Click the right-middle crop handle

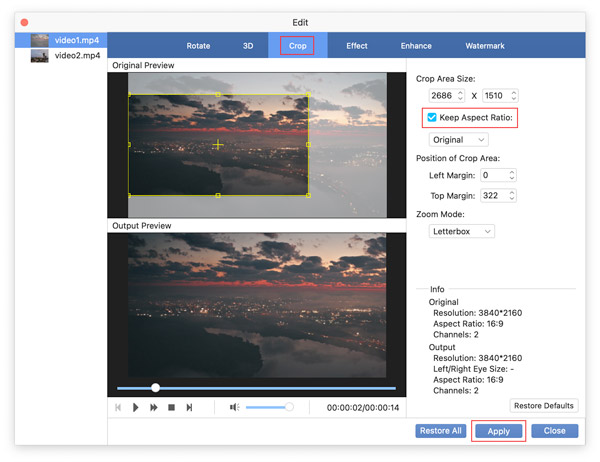[x=308, y=144]
